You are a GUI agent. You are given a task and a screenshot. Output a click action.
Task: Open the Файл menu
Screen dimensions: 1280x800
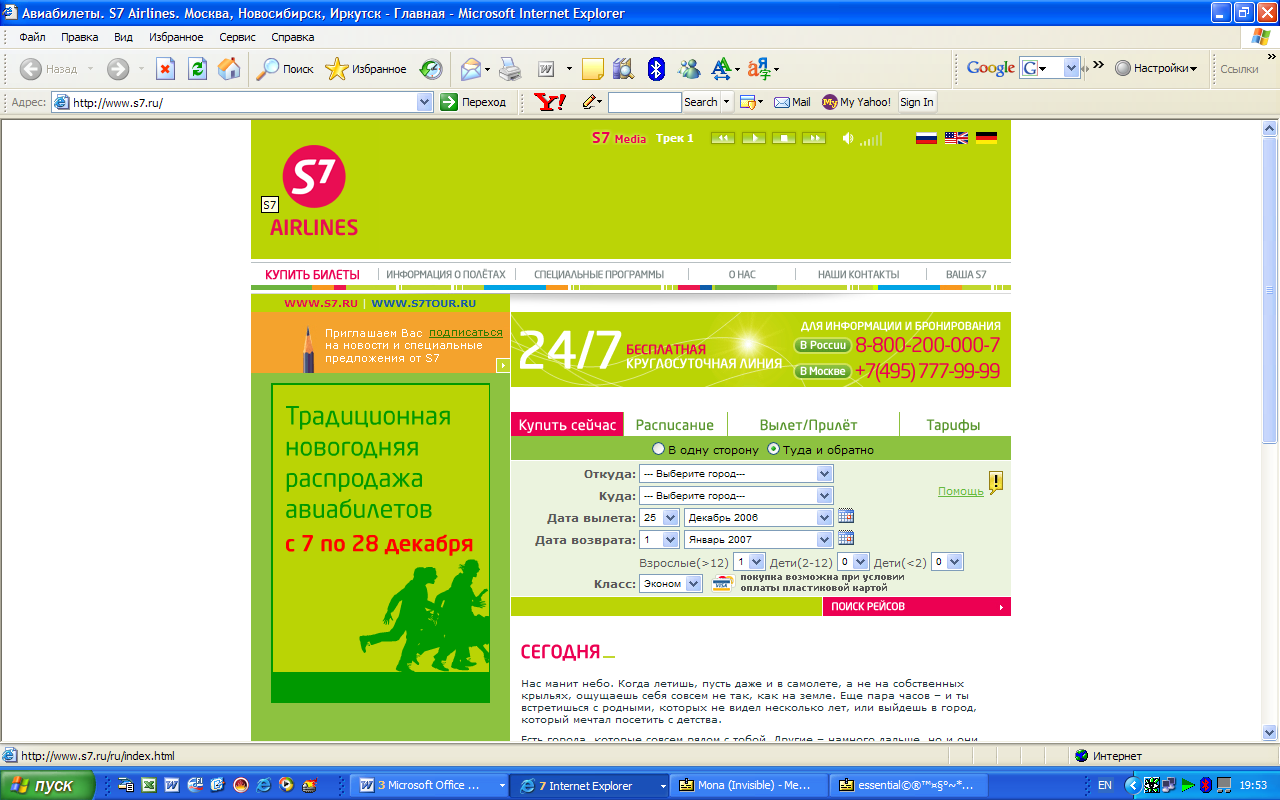click(32, 37)
